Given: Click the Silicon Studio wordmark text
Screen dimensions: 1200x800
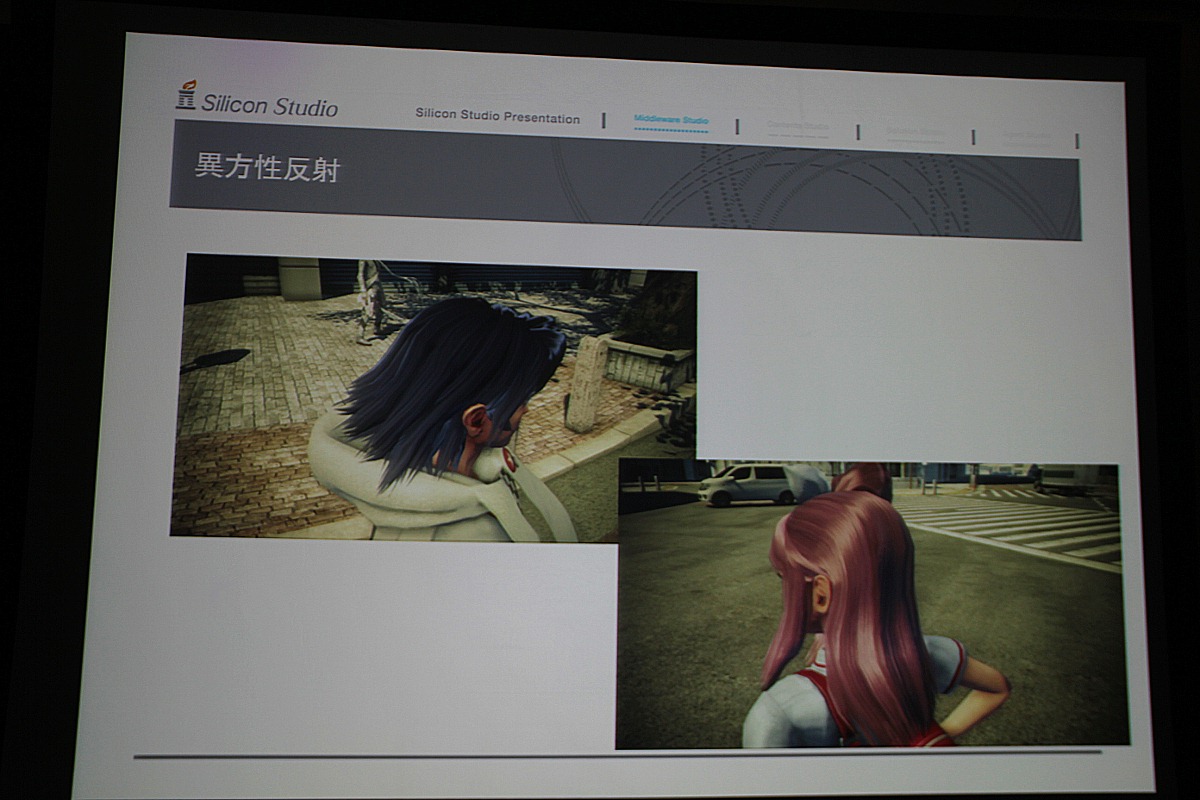Looking at the screenshot, I should click(270, 105).
